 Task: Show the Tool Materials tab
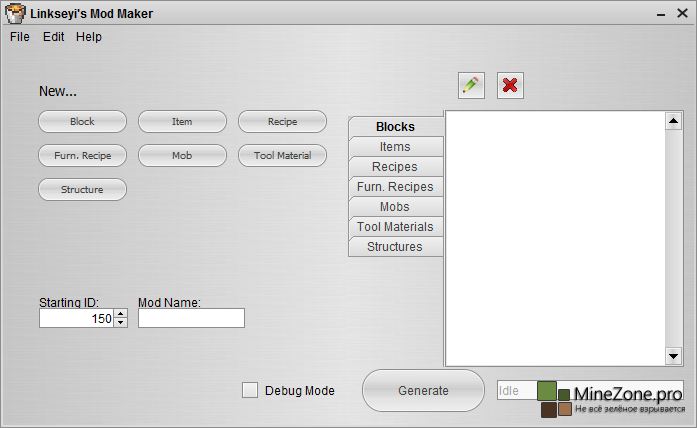click(395, 227)
